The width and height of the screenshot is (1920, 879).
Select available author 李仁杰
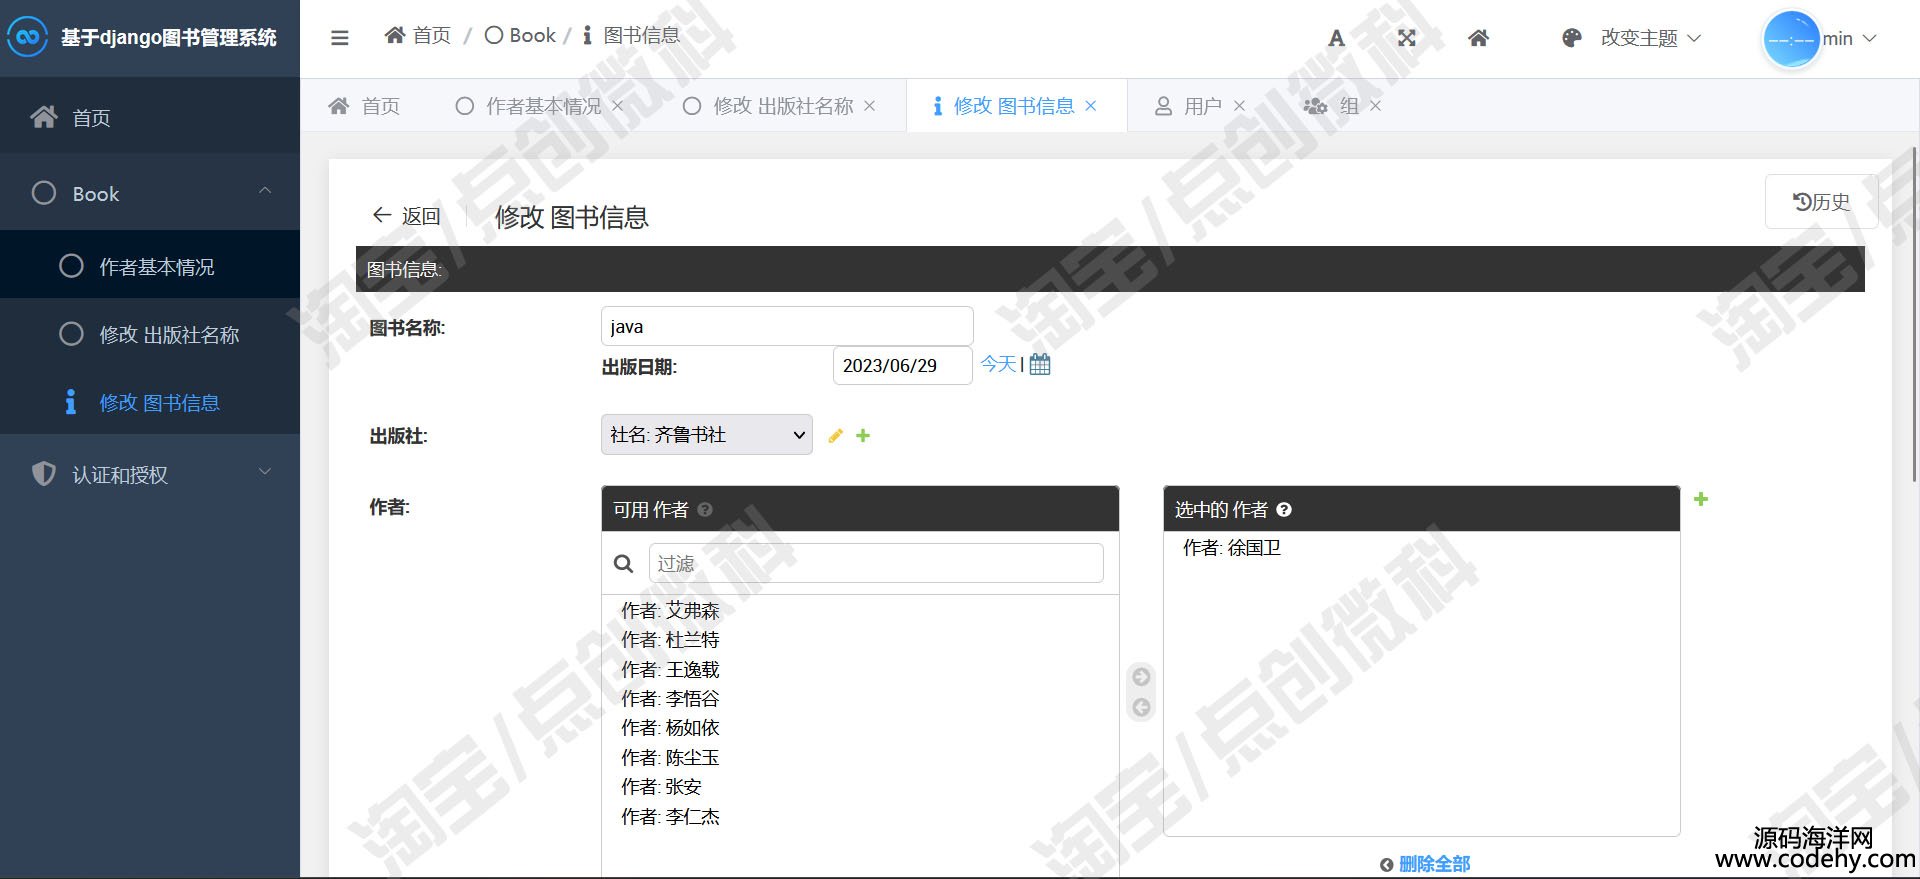(670, 817)
